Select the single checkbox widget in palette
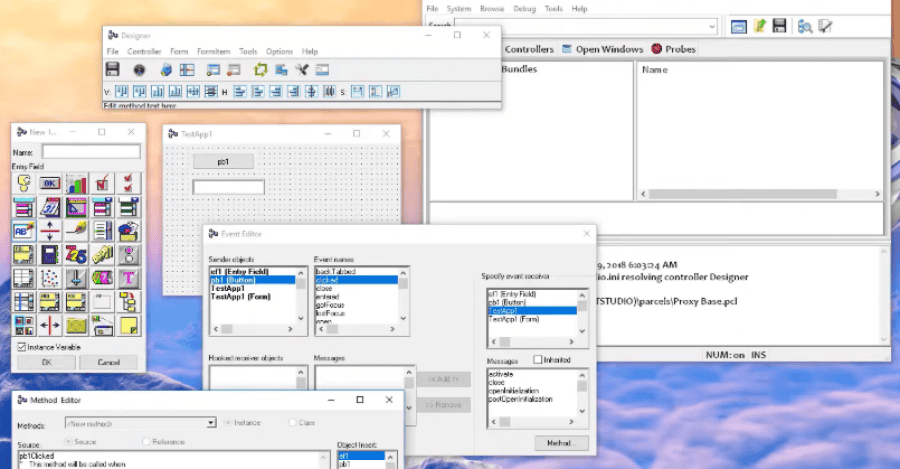Image resolution: width=900 pixels, height=469 pixels. [102, 184]
